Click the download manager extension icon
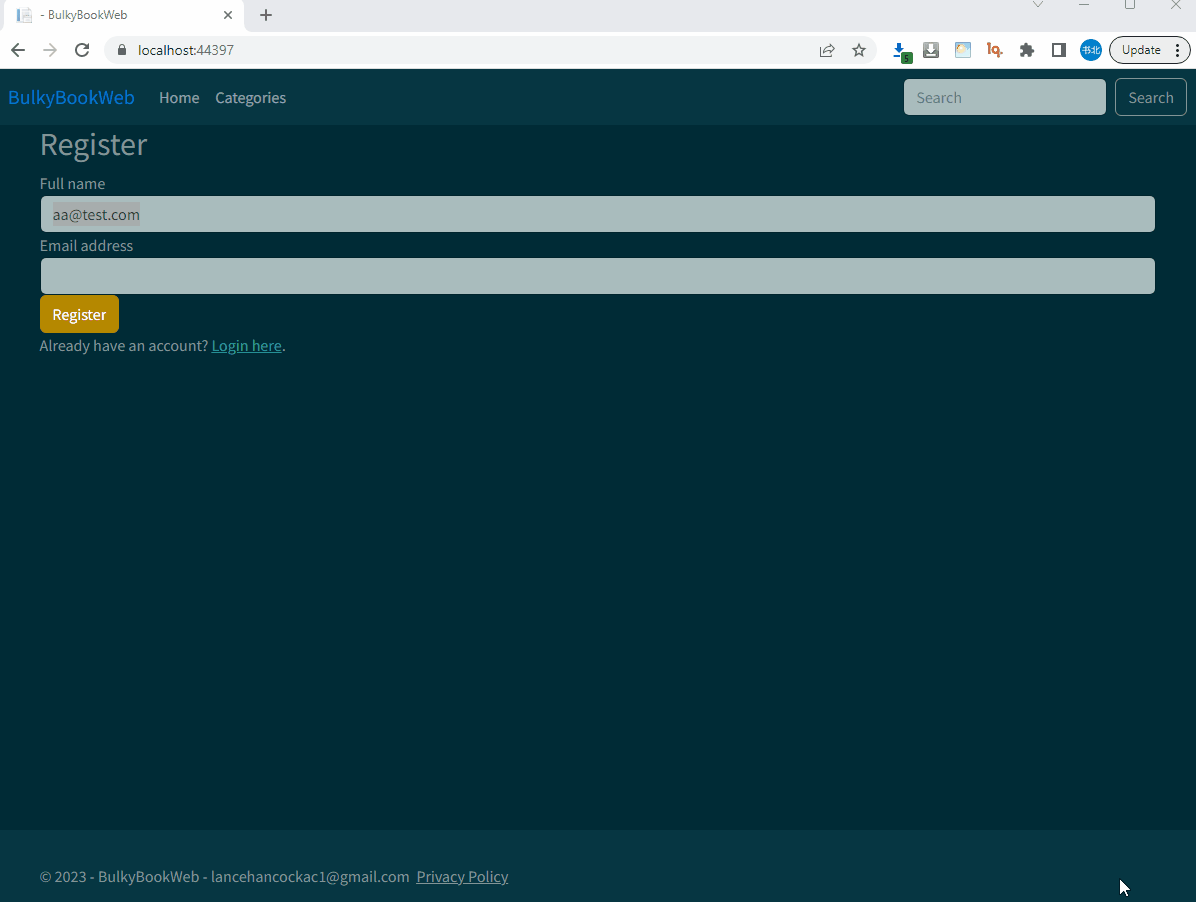Screen dimensions: 1196x902 tap(931, 49)
